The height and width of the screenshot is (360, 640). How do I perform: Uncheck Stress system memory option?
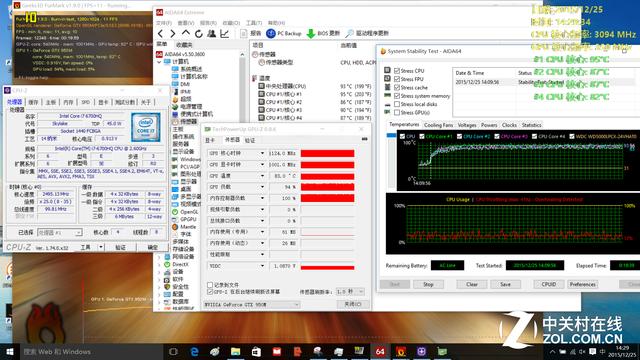397,96
